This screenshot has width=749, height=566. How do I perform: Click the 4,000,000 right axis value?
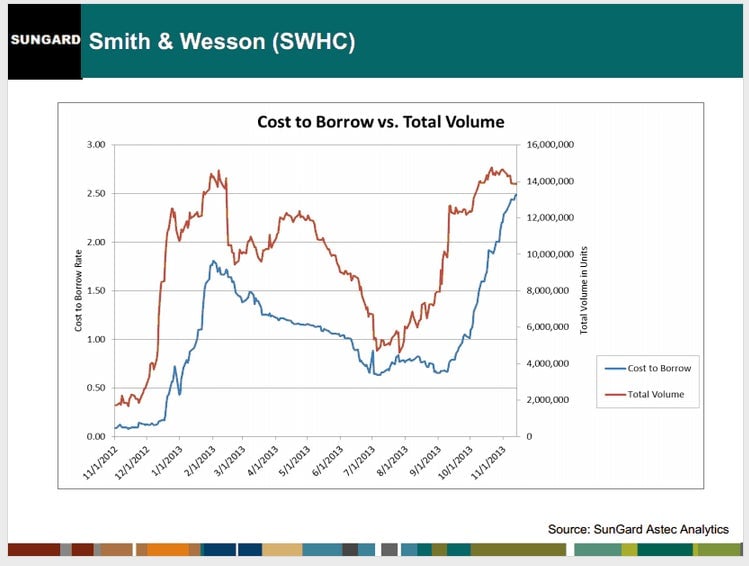point(548,363)
